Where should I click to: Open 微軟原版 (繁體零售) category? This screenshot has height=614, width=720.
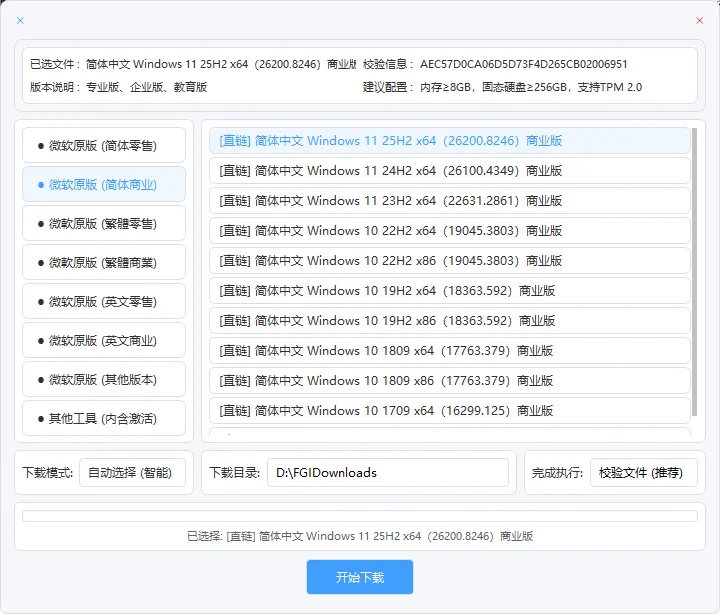coord(104,224)
